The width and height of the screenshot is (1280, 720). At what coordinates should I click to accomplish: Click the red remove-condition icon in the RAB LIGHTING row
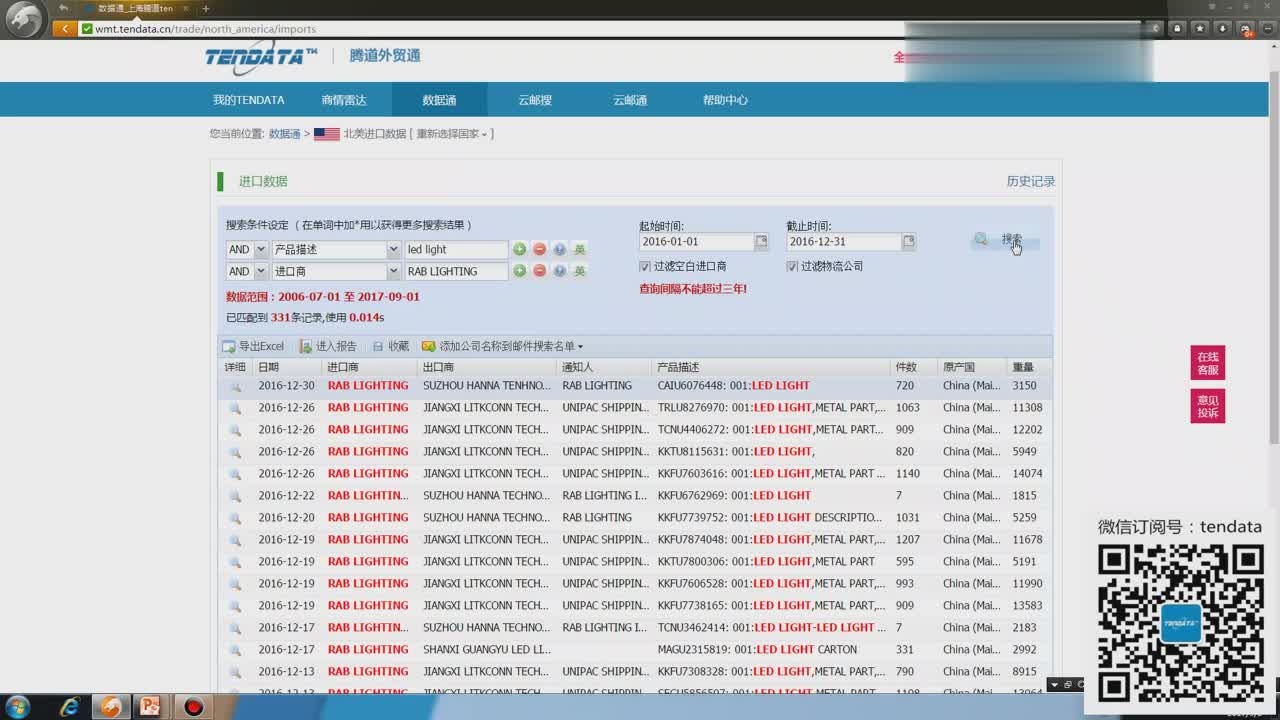pos(539,271)
